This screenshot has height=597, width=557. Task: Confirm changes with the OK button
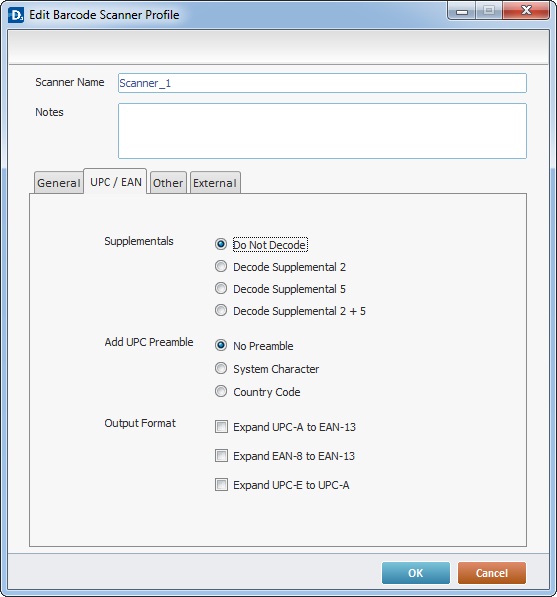416,573
